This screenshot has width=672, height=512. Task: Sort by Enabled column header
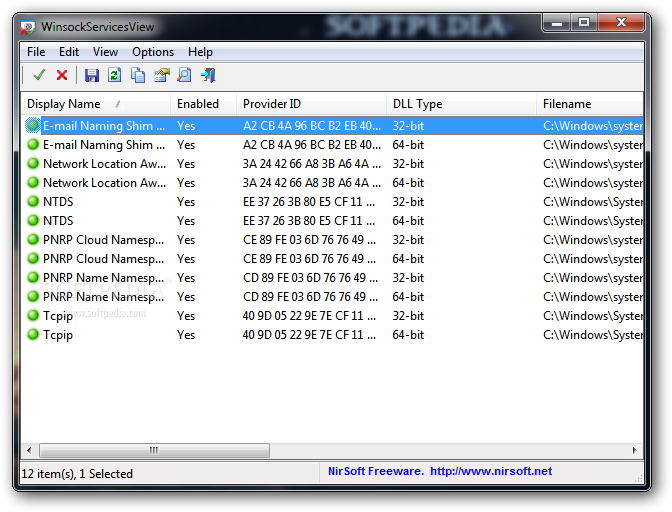pos(204,104)
